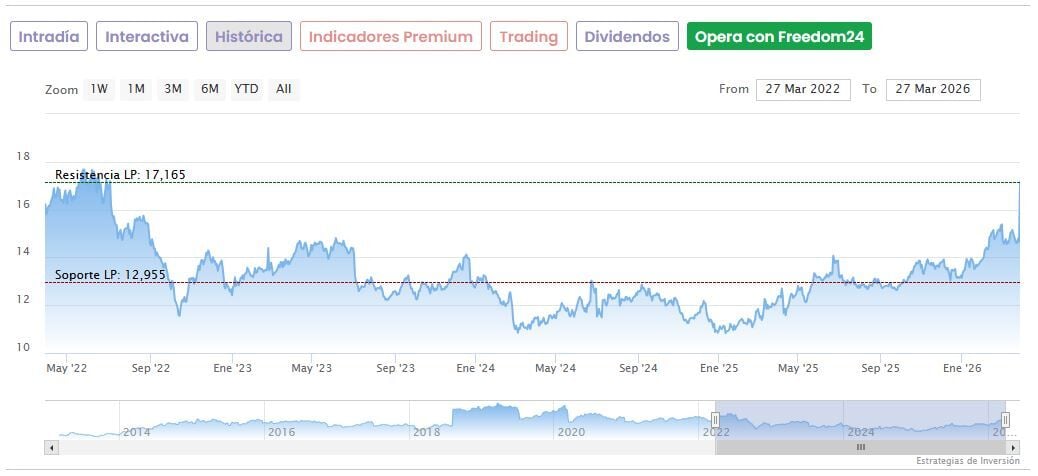Open the Interactiva chart tab
This screenshot has height=476, width=1038.
click(x=147, y=37)
